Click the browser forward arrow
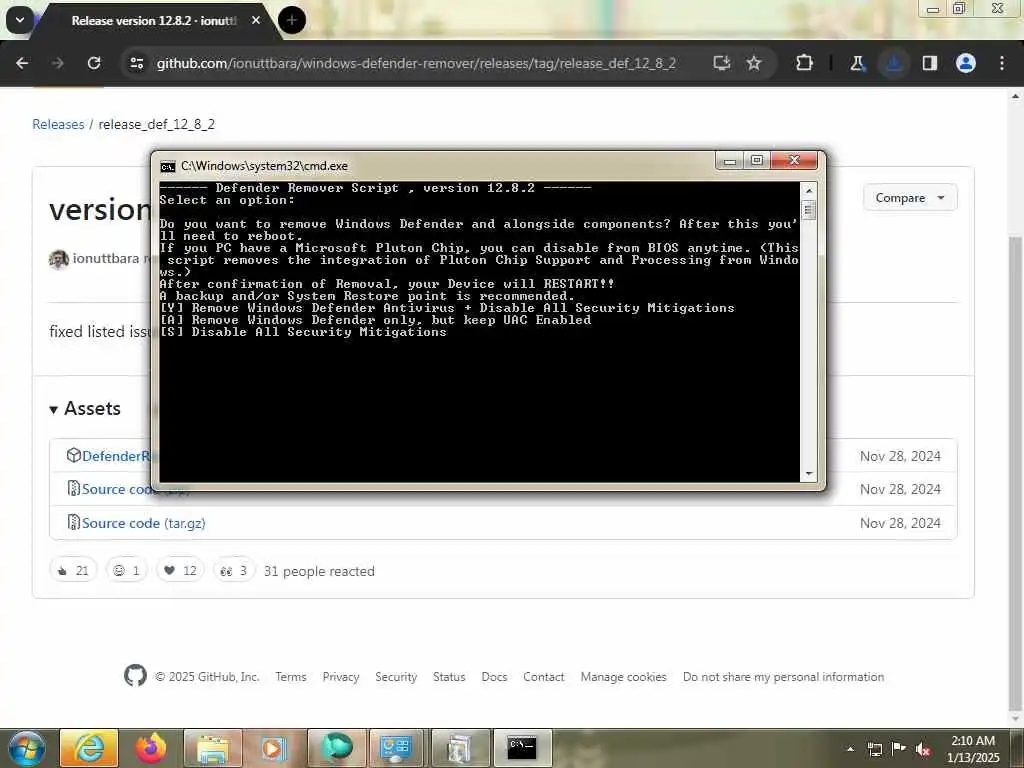Viewport: 1024px width, 768px height. 58,63
